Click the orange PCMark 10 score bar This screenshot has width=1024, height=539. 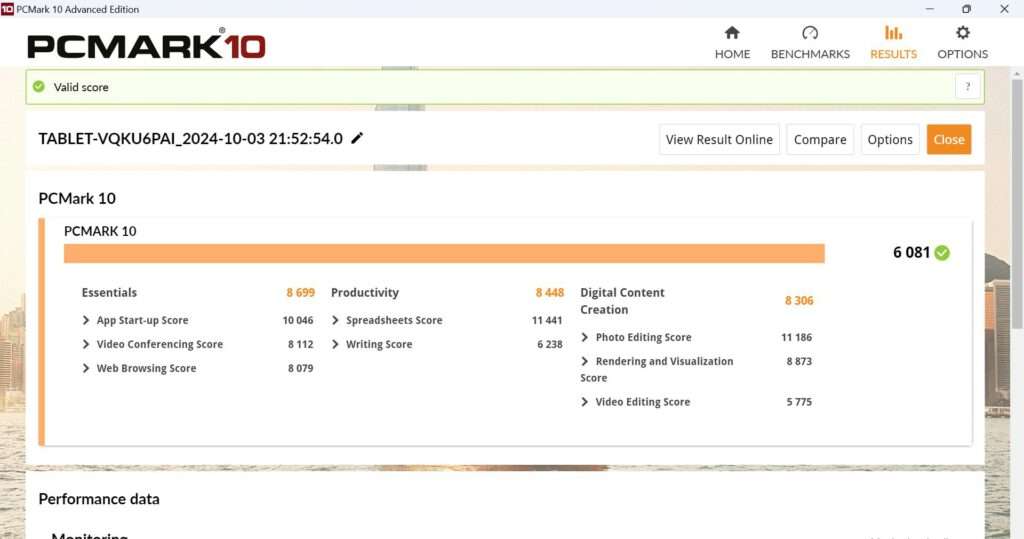[x=444, y=254]
